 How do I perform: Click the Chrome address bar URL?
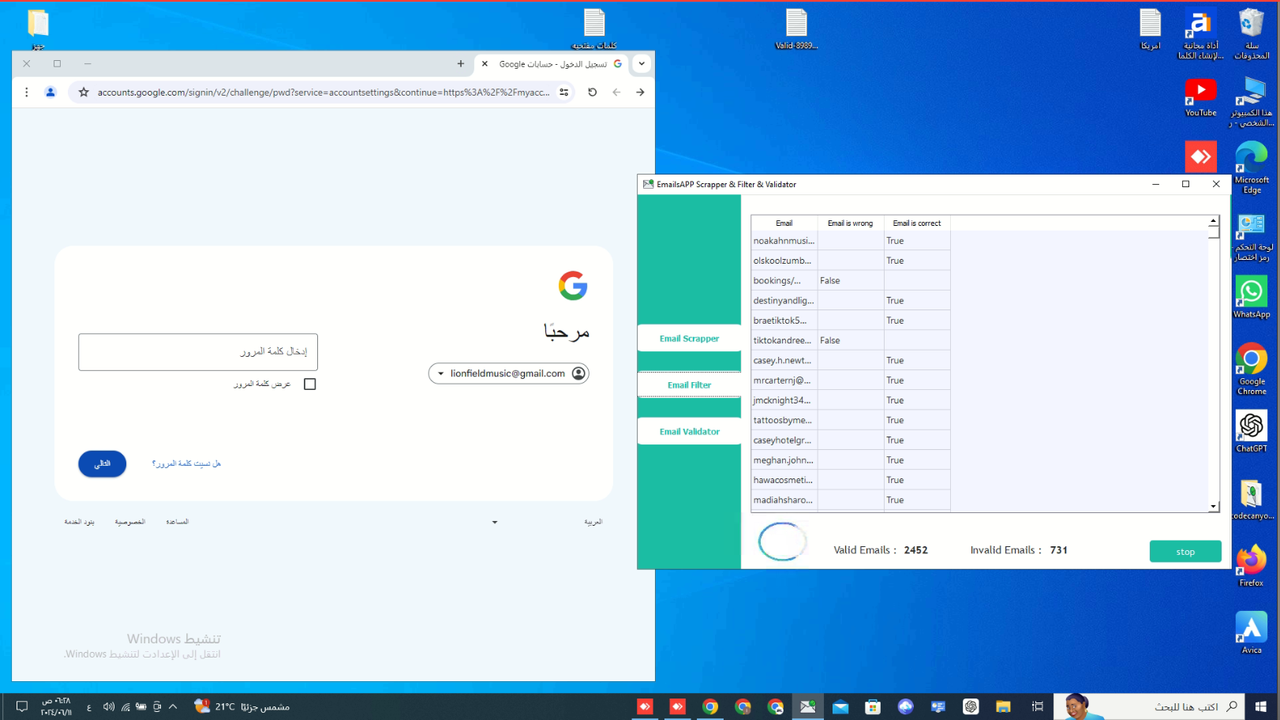coord(323,92)
